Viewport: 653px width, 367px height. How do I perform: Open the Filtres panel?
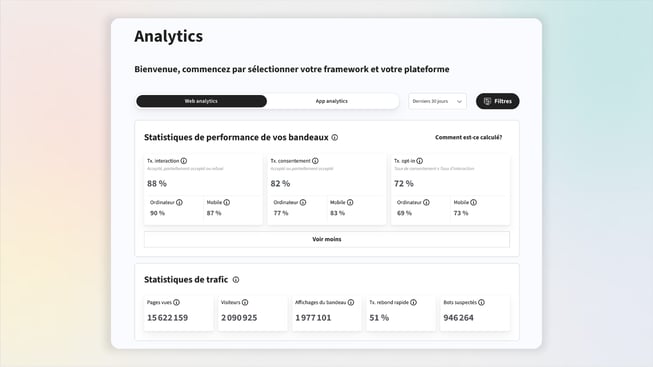(498, 101)
